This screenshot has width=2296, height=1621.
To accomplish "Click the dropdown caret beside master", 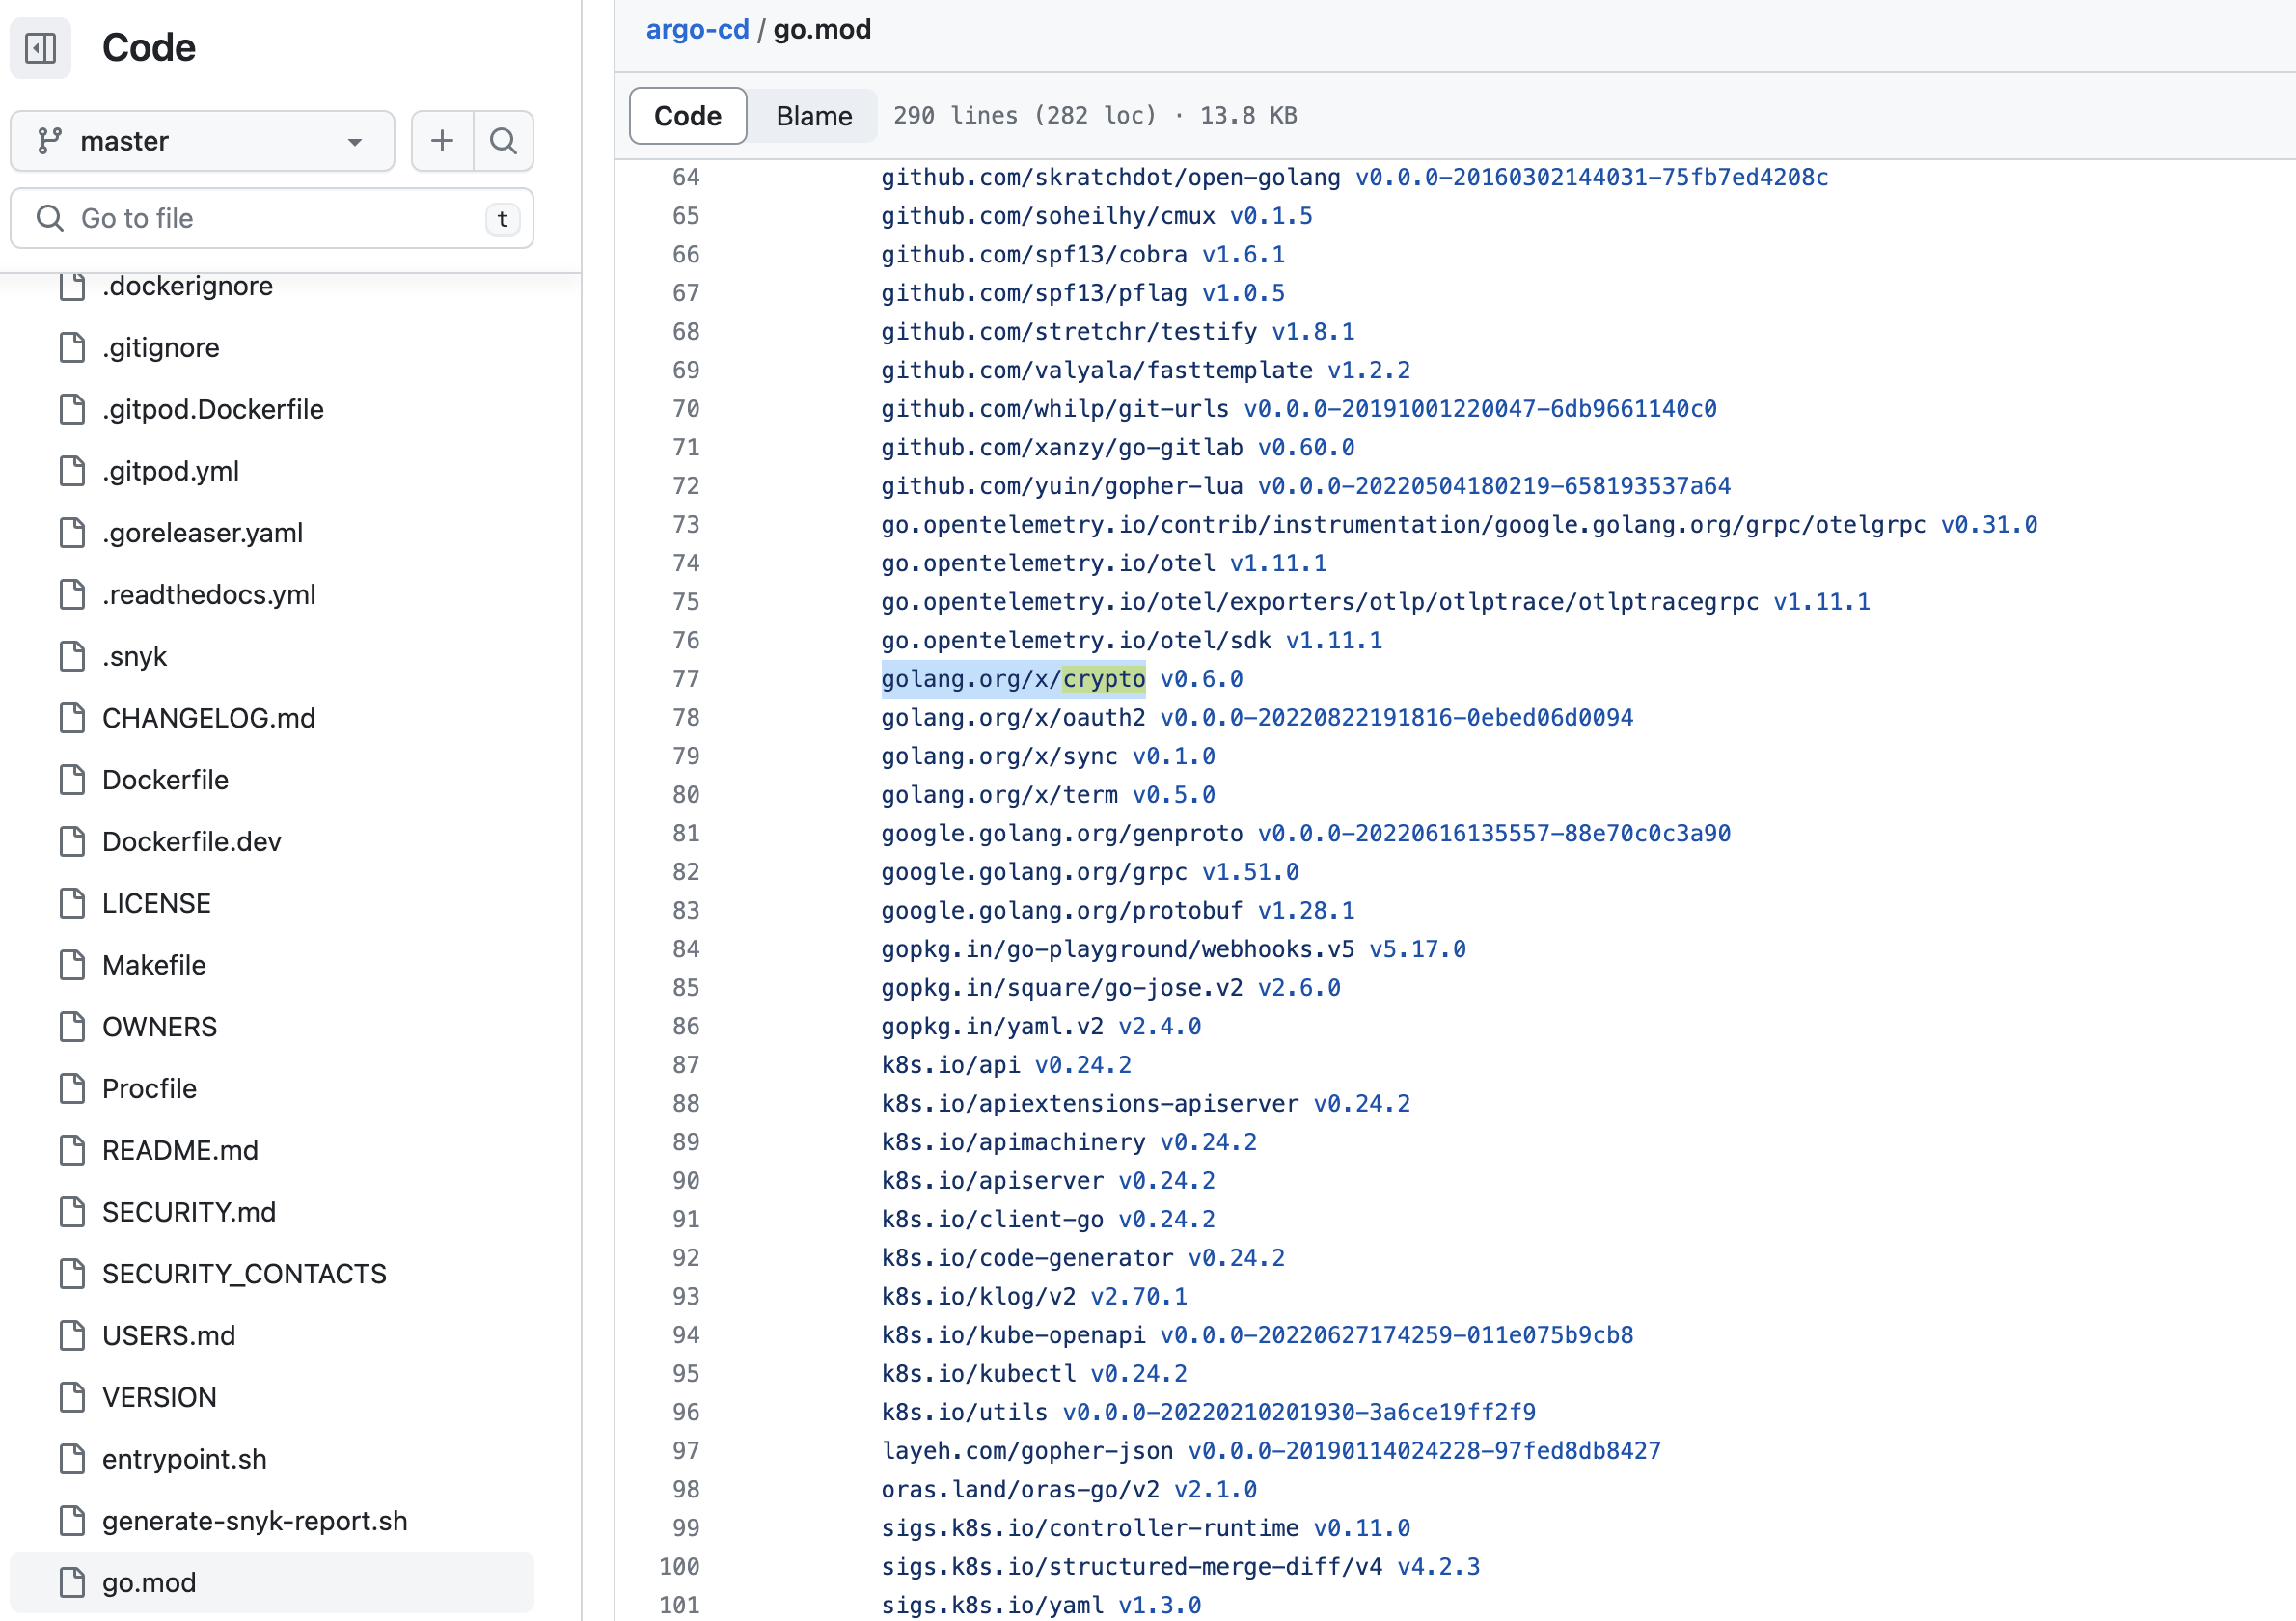I will [355, 142].
